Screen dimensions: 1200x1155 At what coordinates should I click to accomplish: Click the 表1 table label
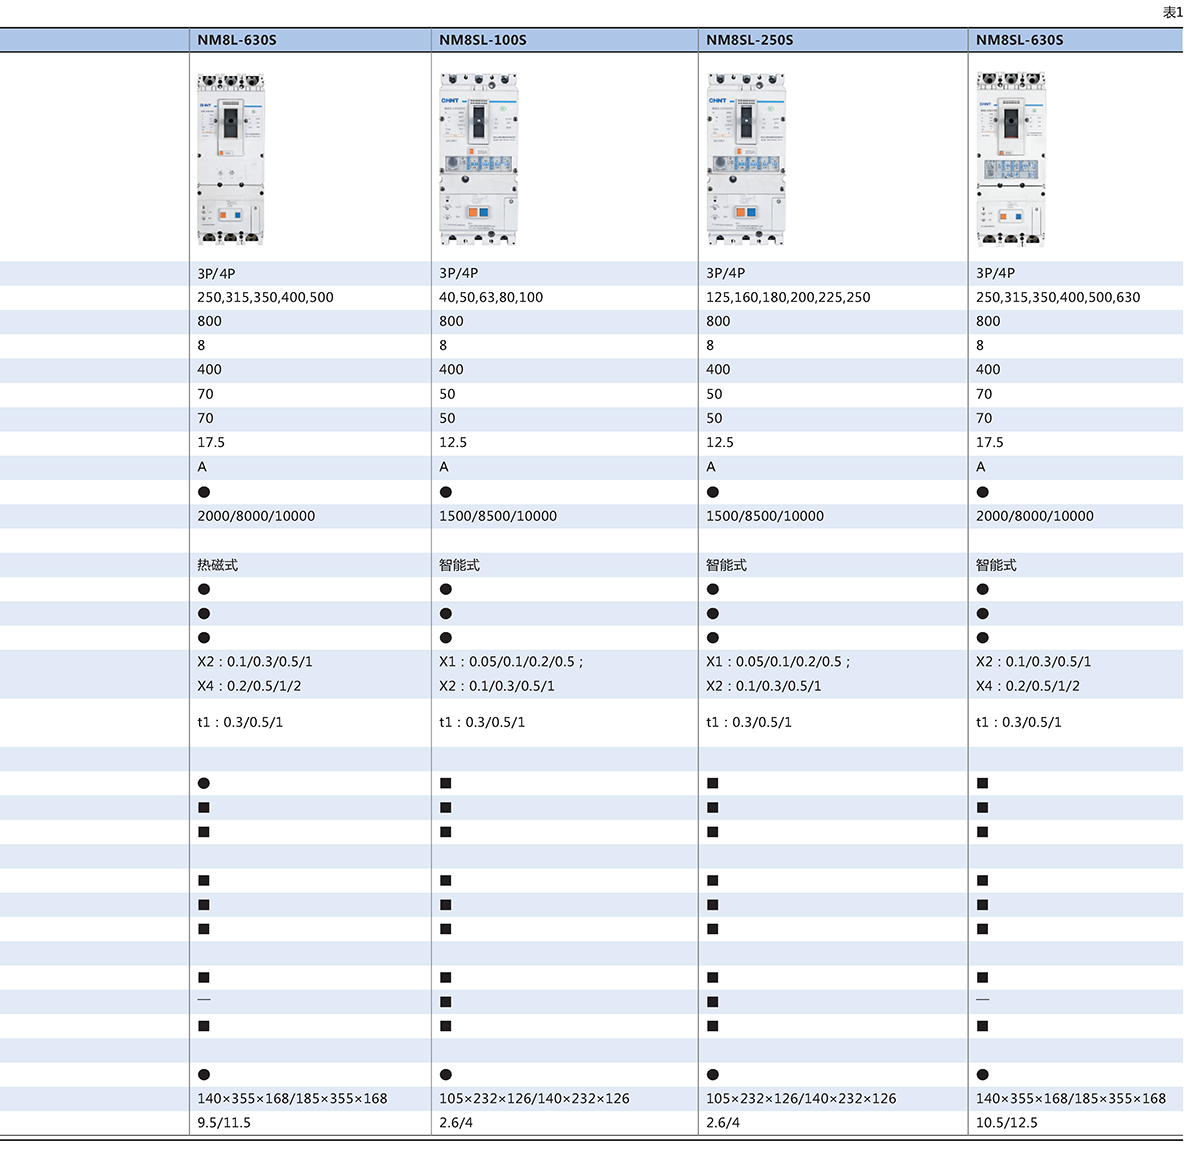tap(1172, 12)
